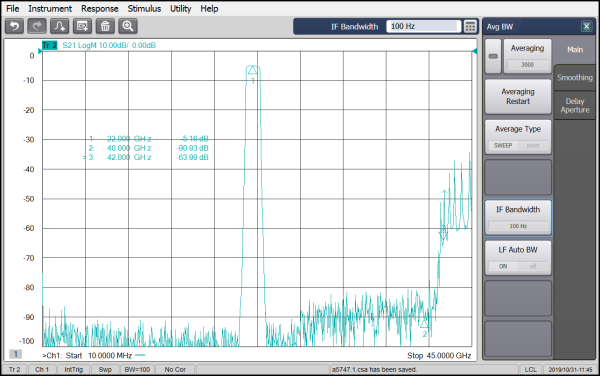Image resolution: width=600 pixels, height=376 pixels.
Task: Click the IF Bandwidth 100 Hz input field
Action: pyautogui.click(x=423, y=26)
